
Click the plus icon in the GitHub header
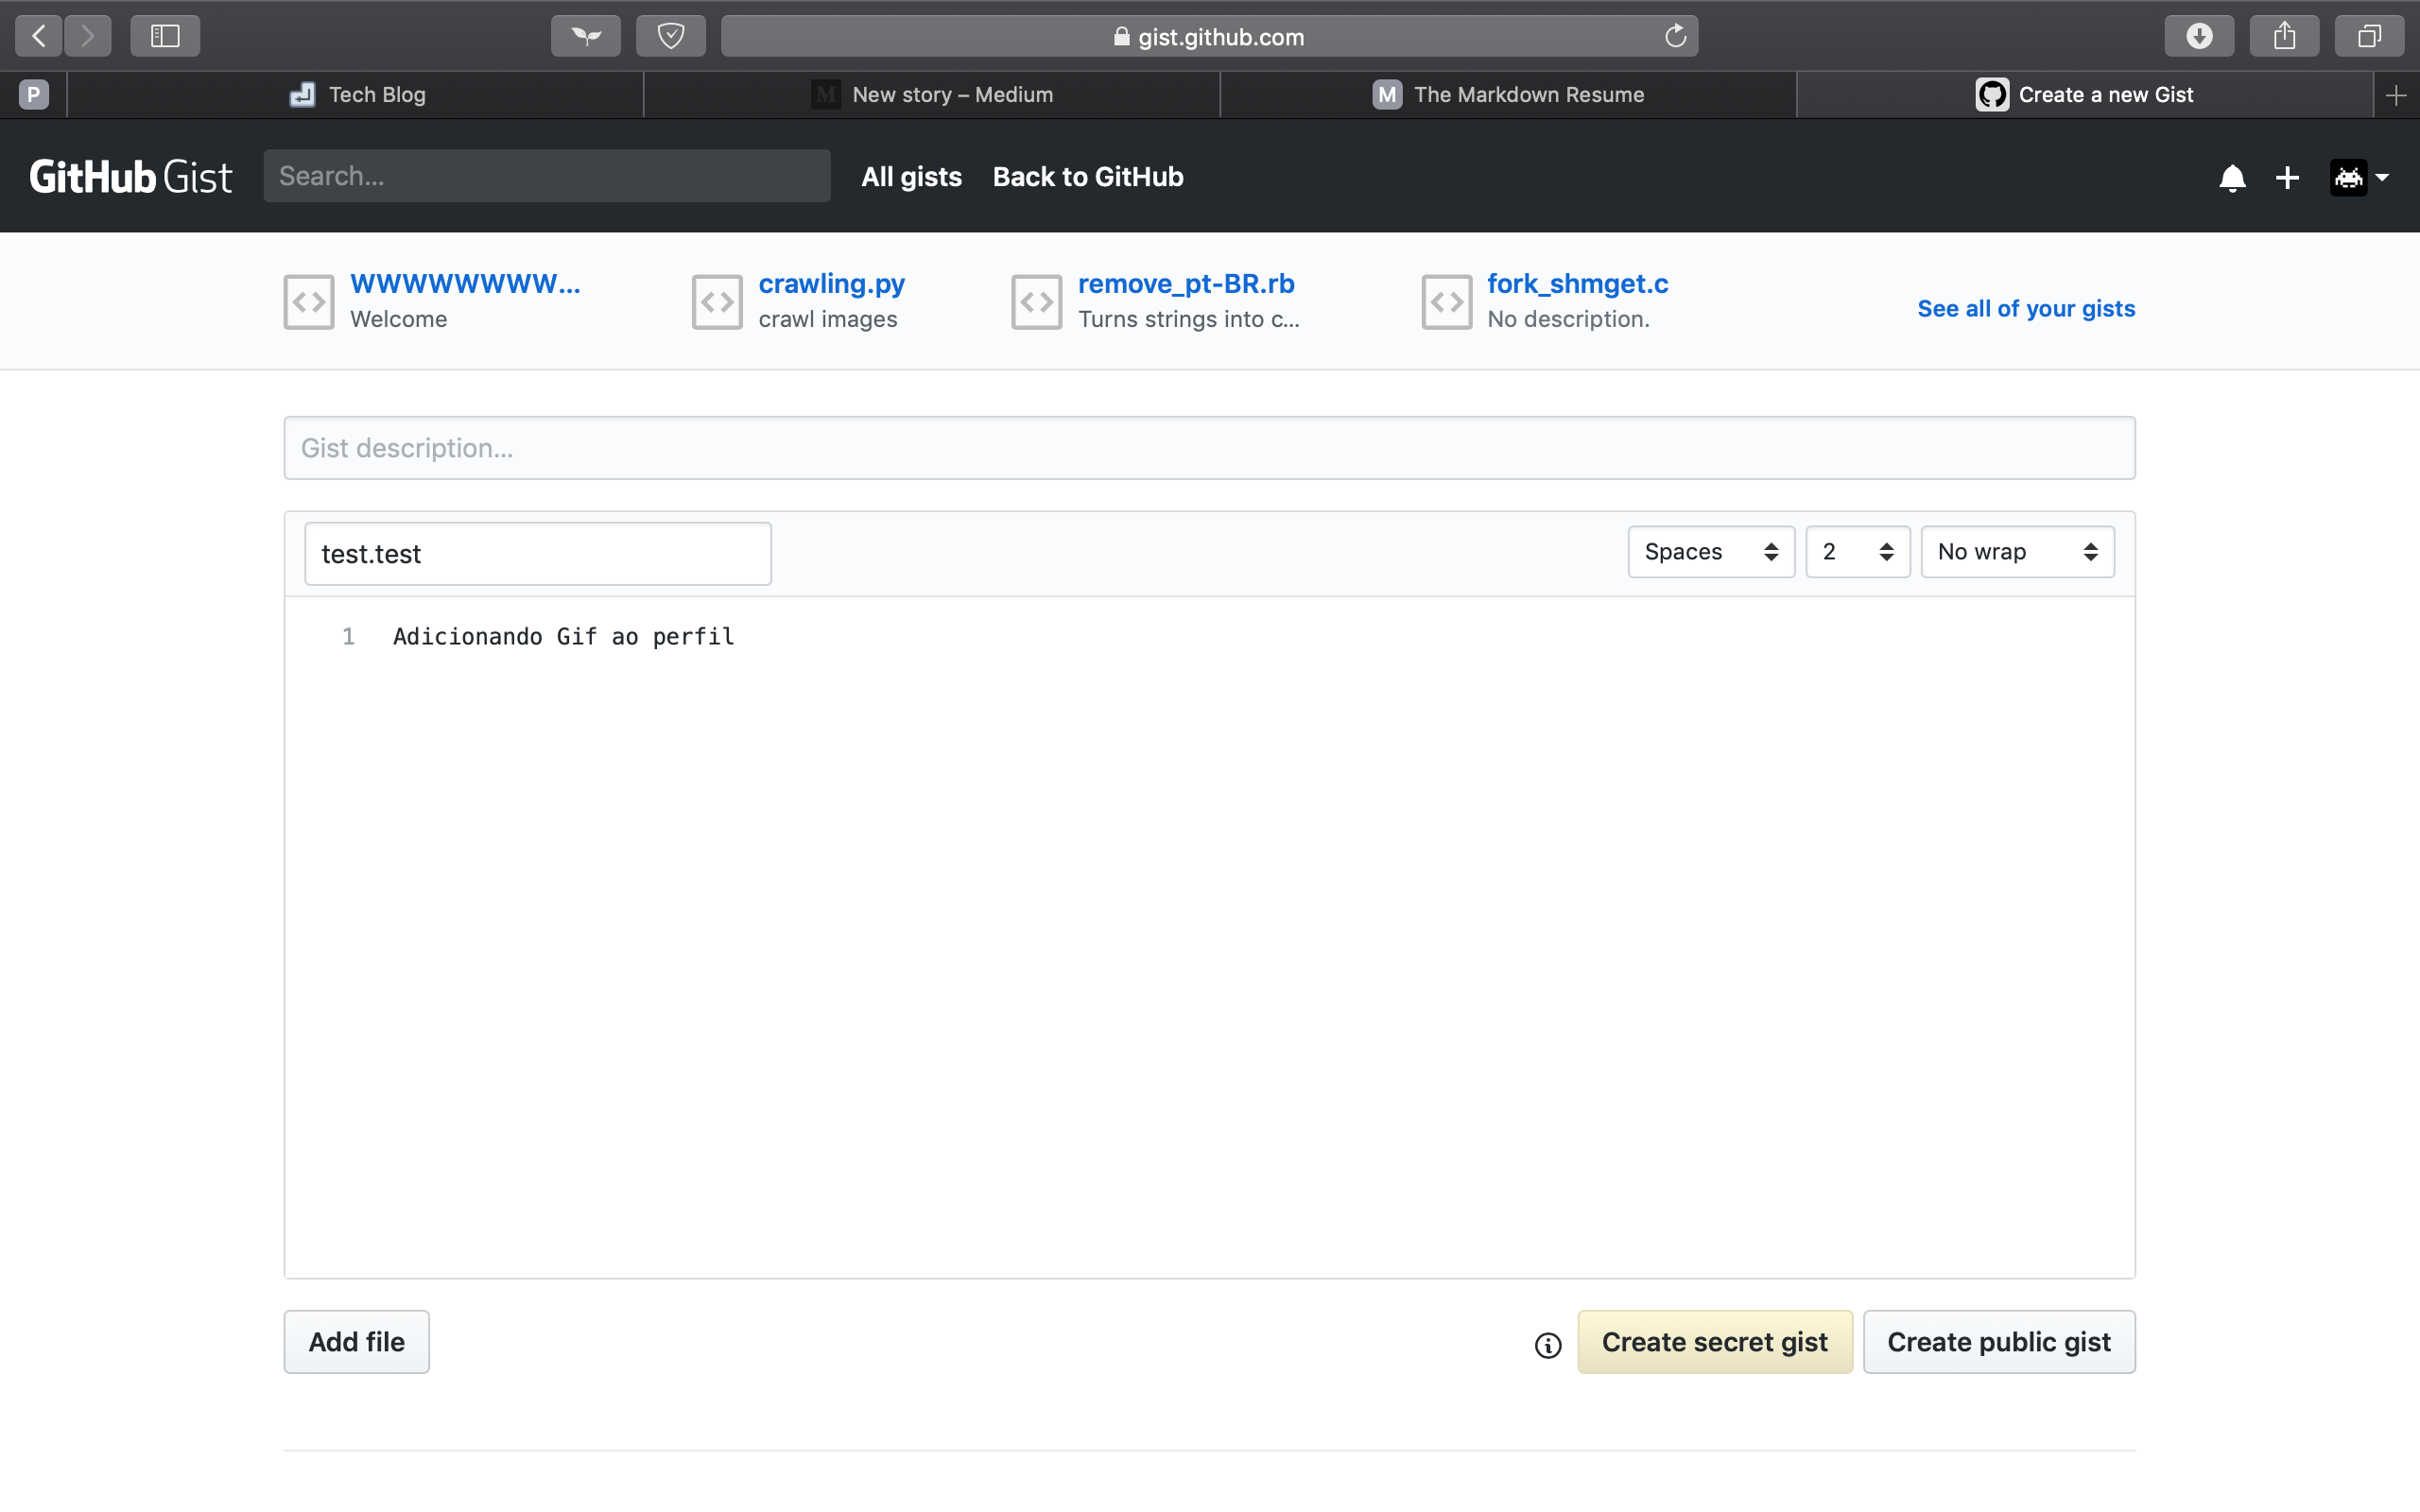coord(2287,178)
